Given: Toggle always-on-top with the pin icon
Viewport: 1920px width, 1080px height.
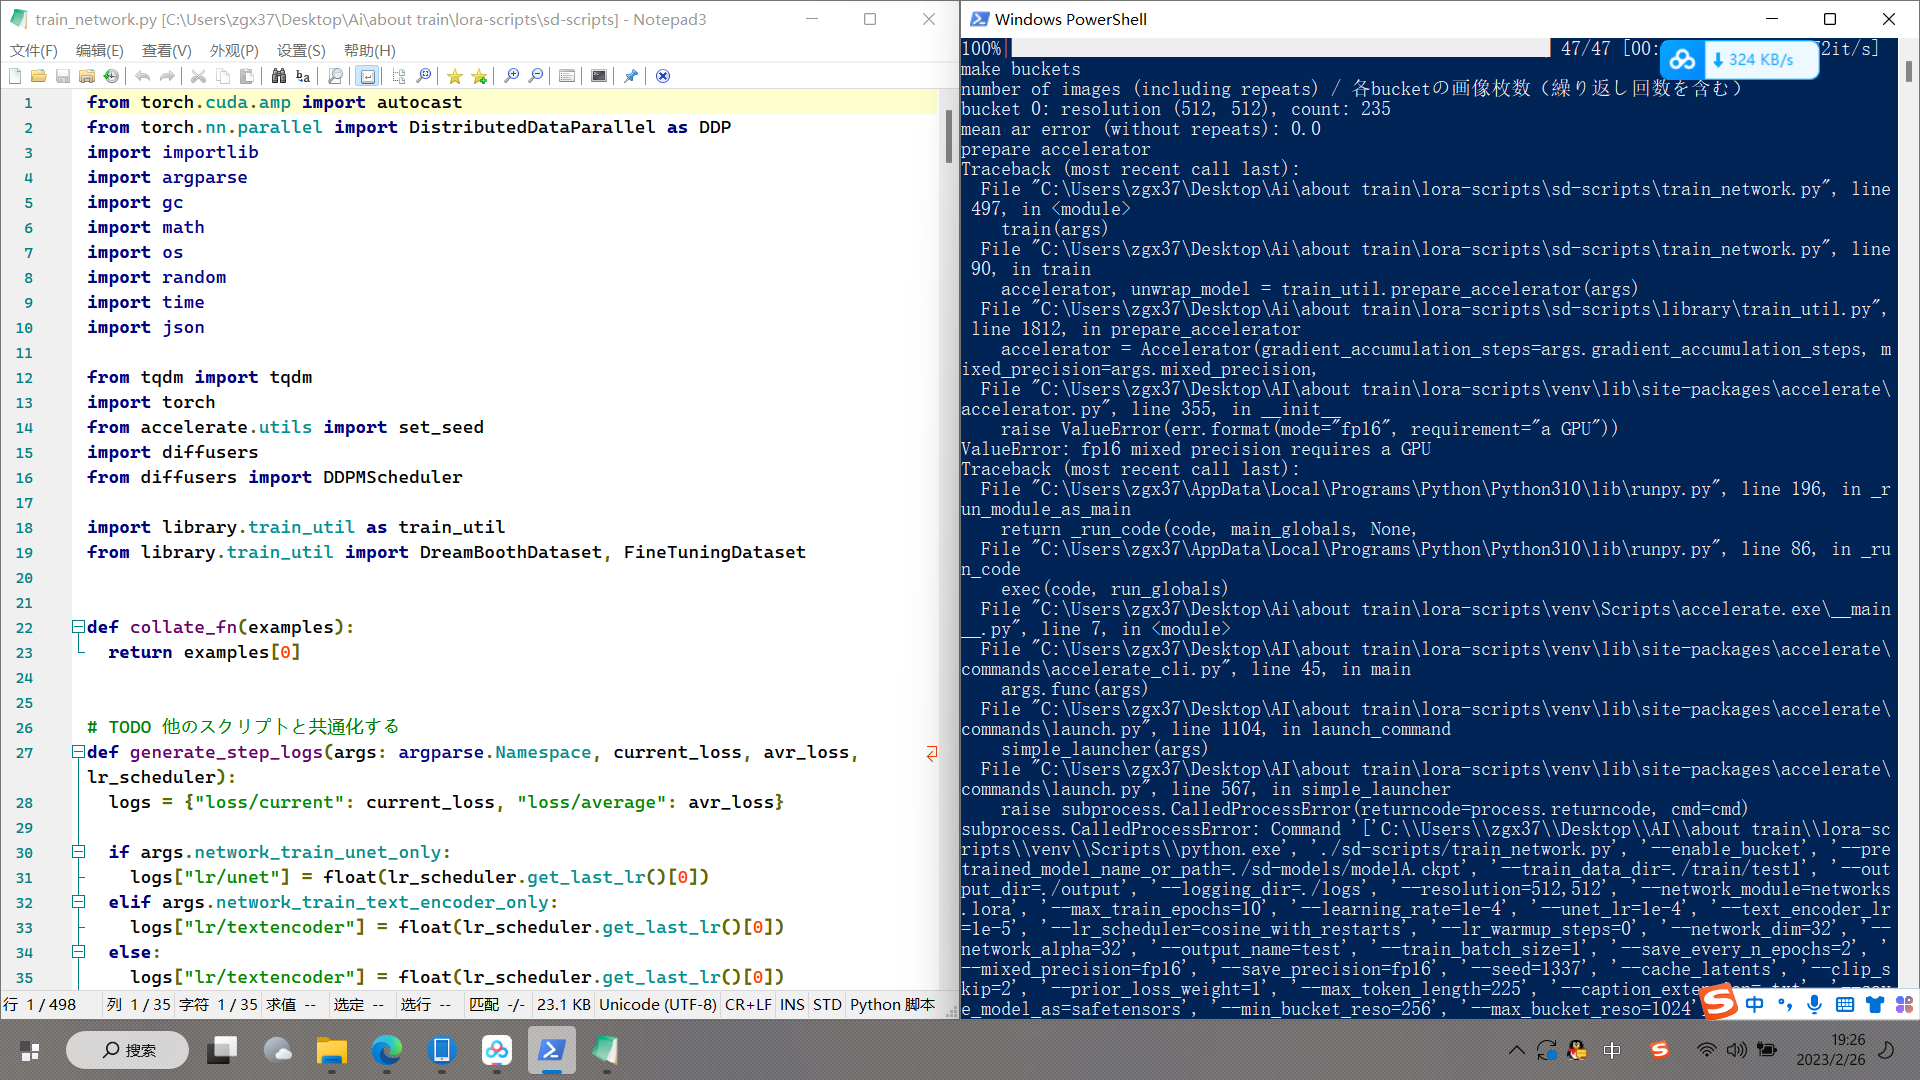Looking at the screenshot, I should [631, 76].
